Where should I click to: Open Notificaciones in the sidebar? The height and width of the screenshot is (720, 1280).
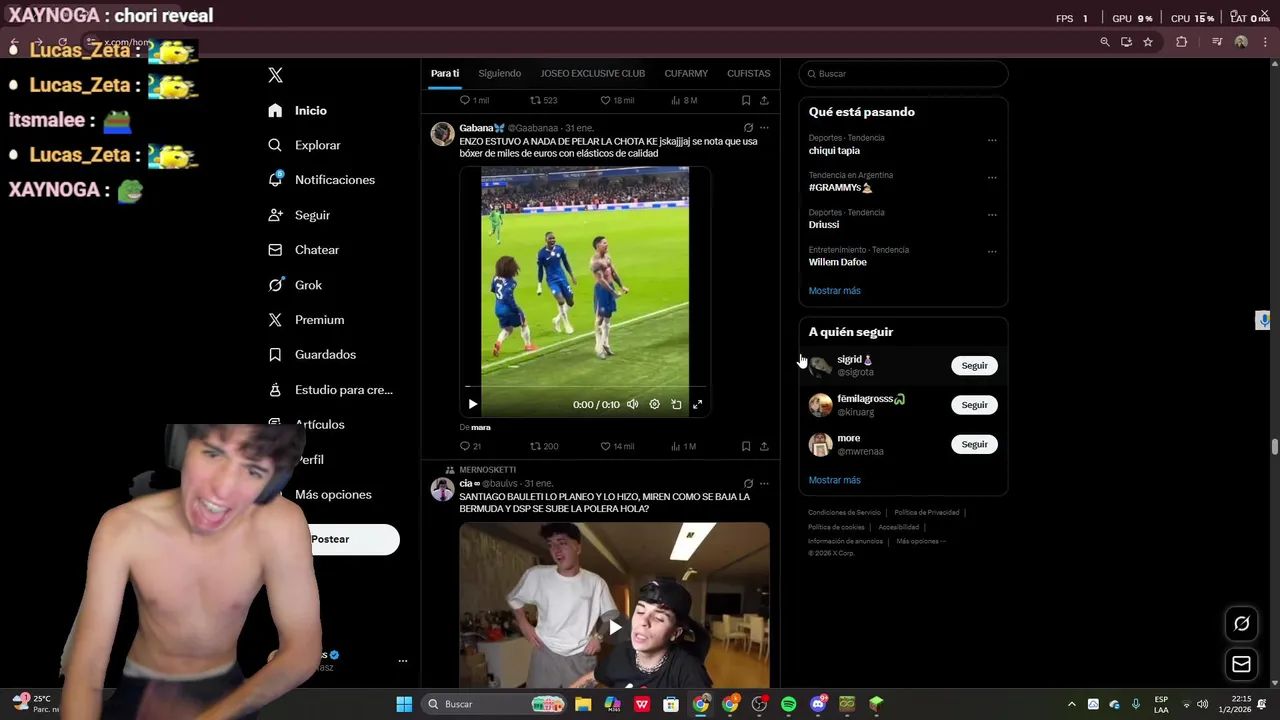(322, 180)
